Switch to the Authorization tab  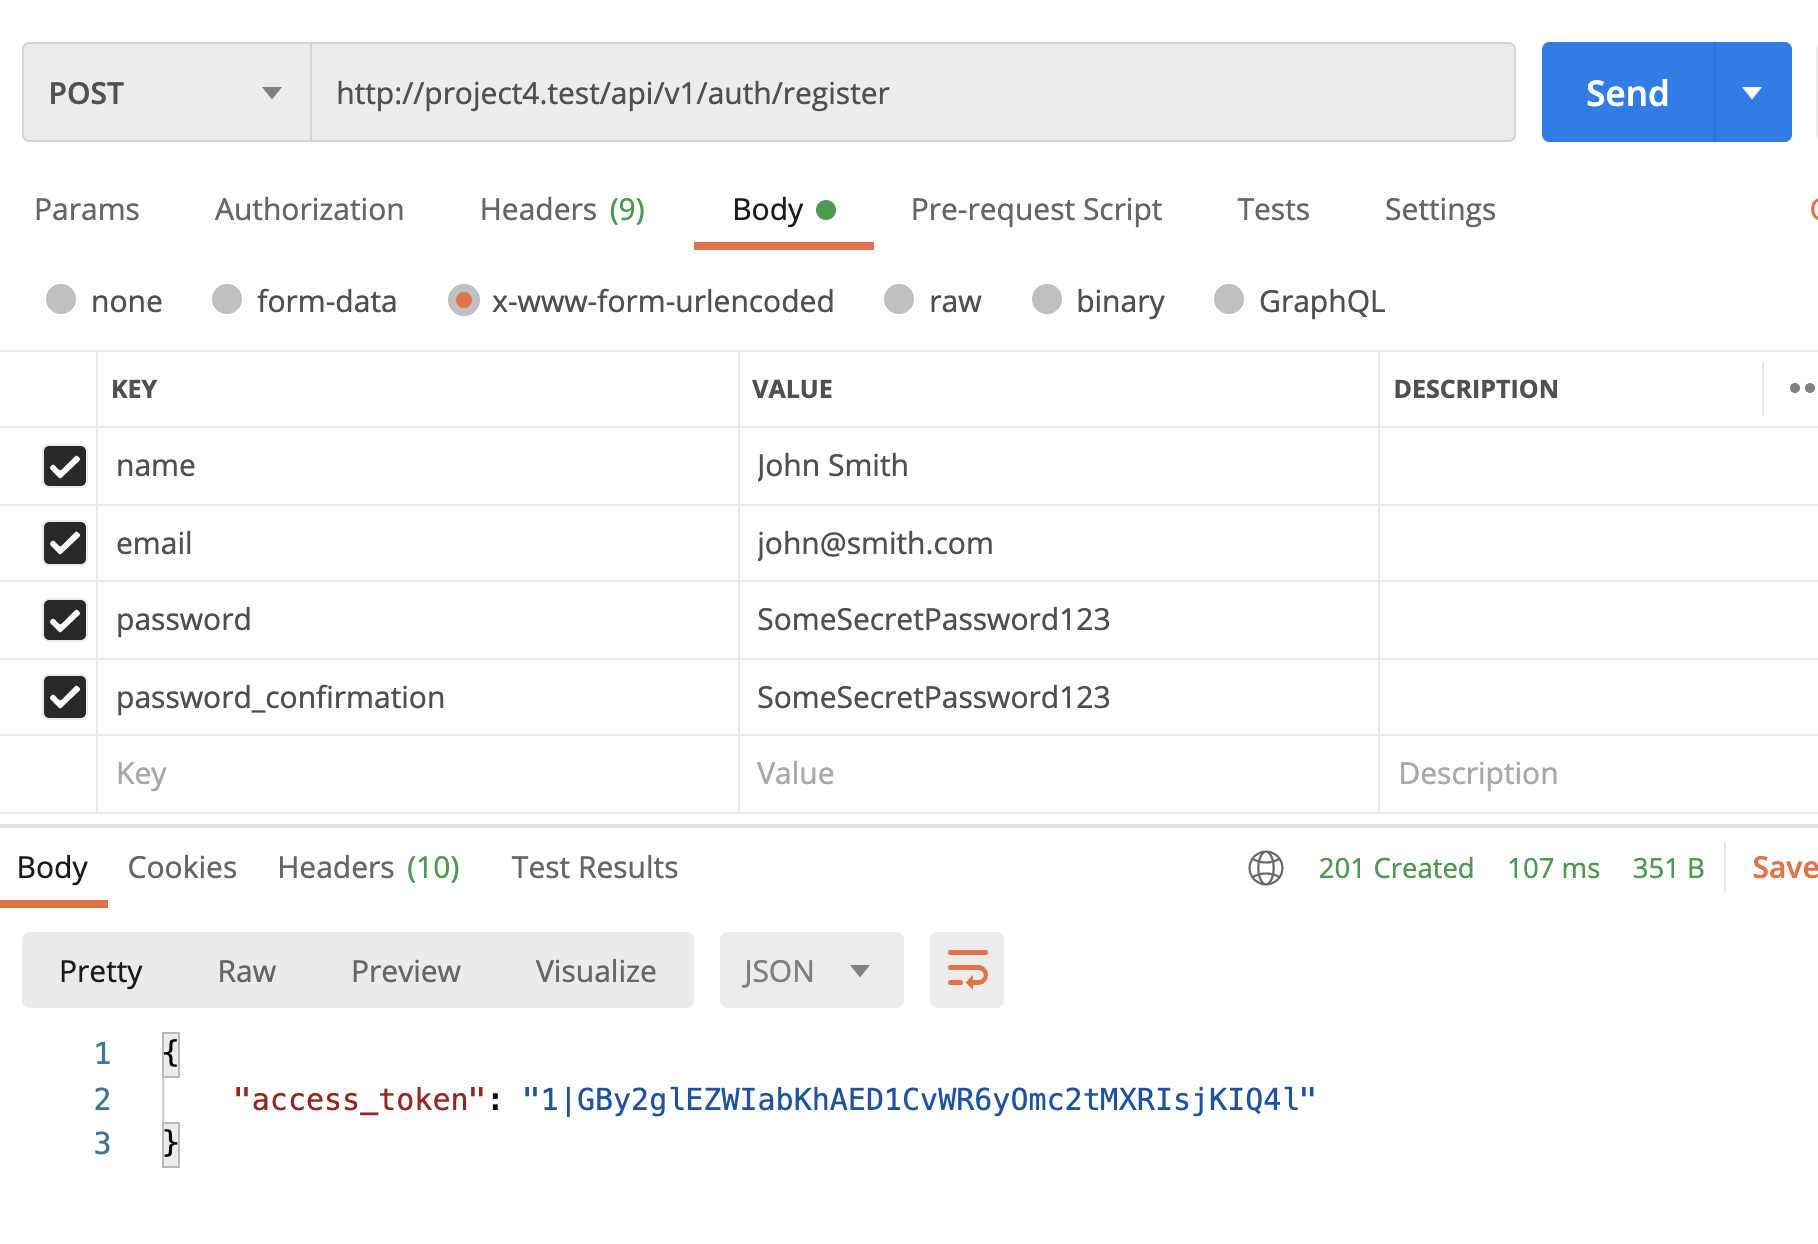(x=309, y=210)
